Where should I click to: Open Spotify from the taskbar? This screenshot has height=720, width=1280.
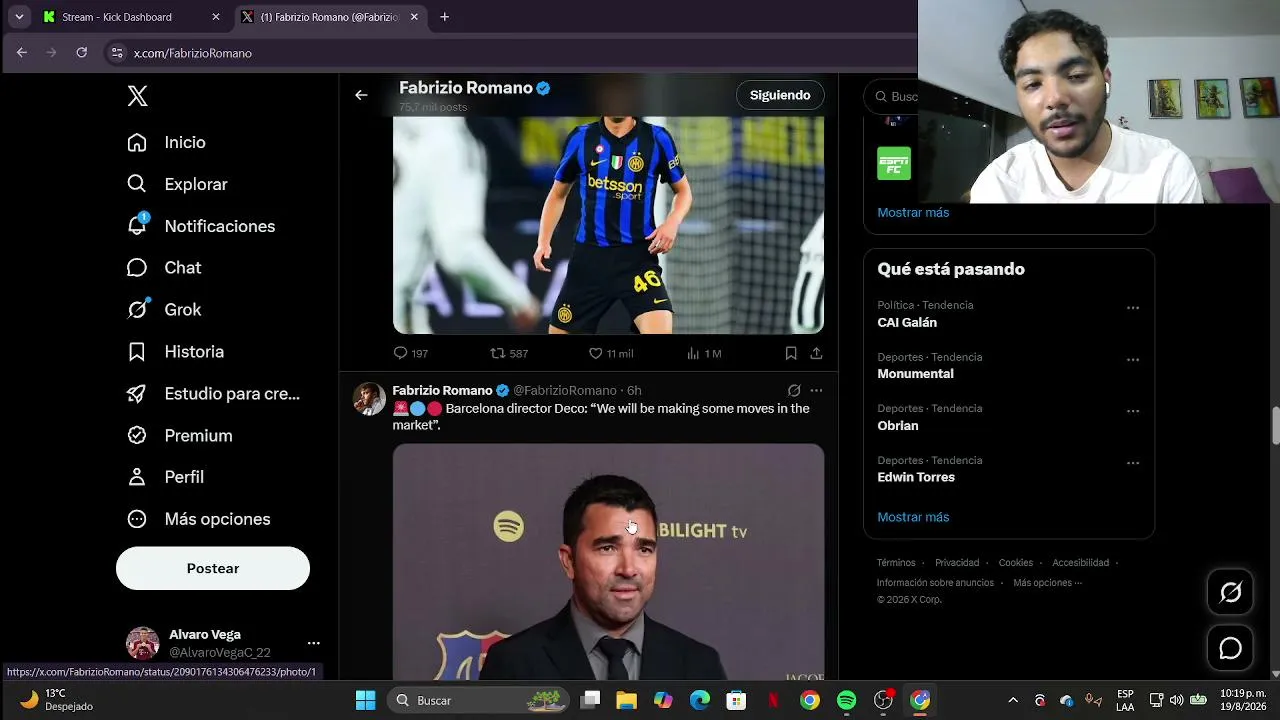[847, 700]
